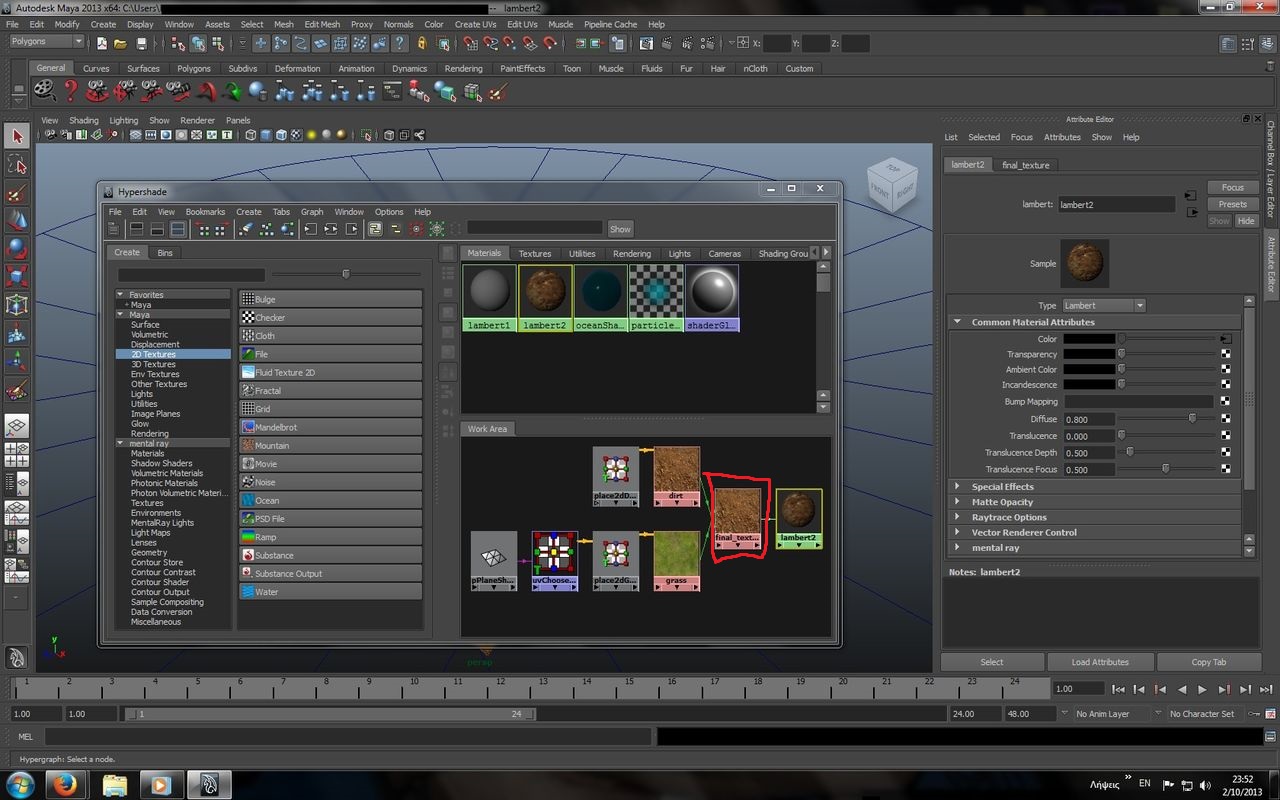The height and width of the screenshot is (800, 1280).
Task: Create a Noise texture node
Action: tap(330, 482)
